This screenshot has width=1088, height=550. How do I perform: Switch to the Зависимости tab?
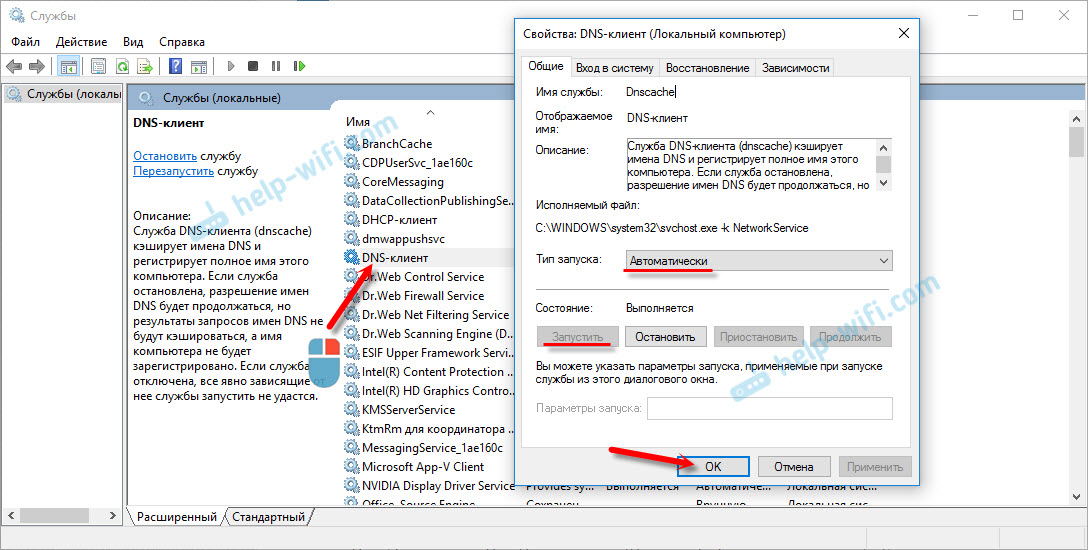tap(795, 68)
